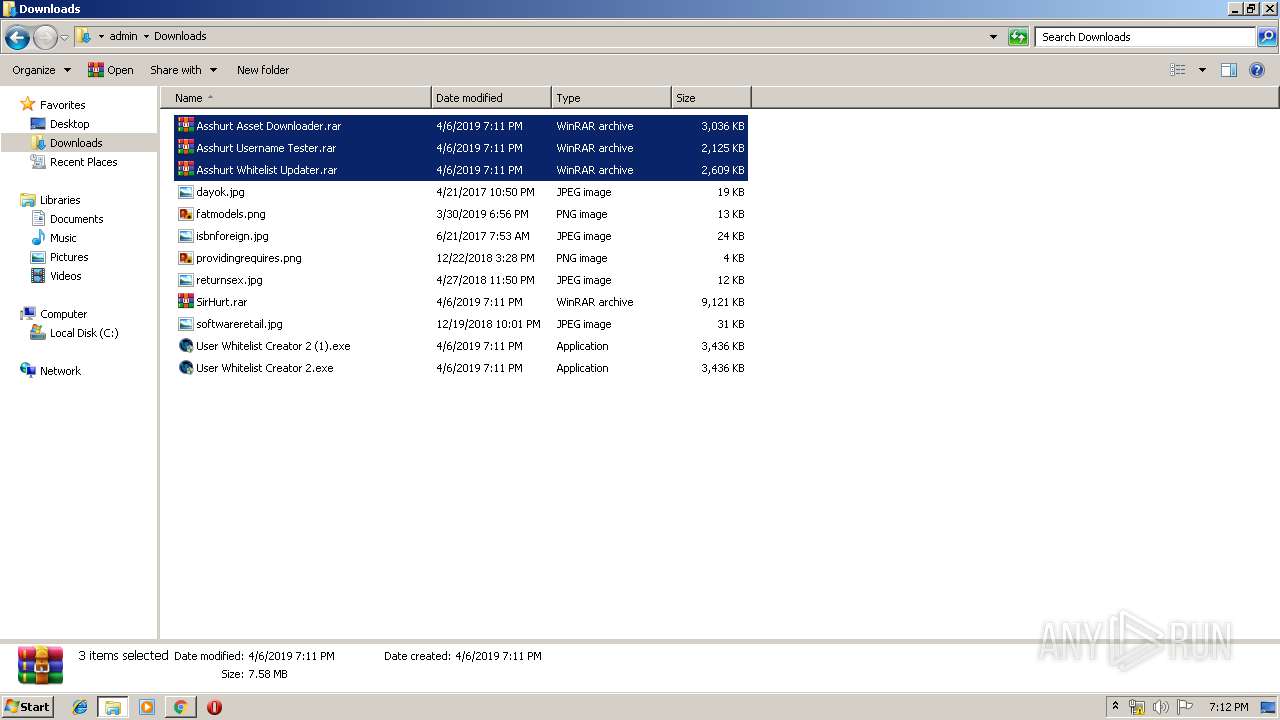Open Google Chrome from taskbar
The width and height of the screenshot is (1280, 720).
(180, 707)
